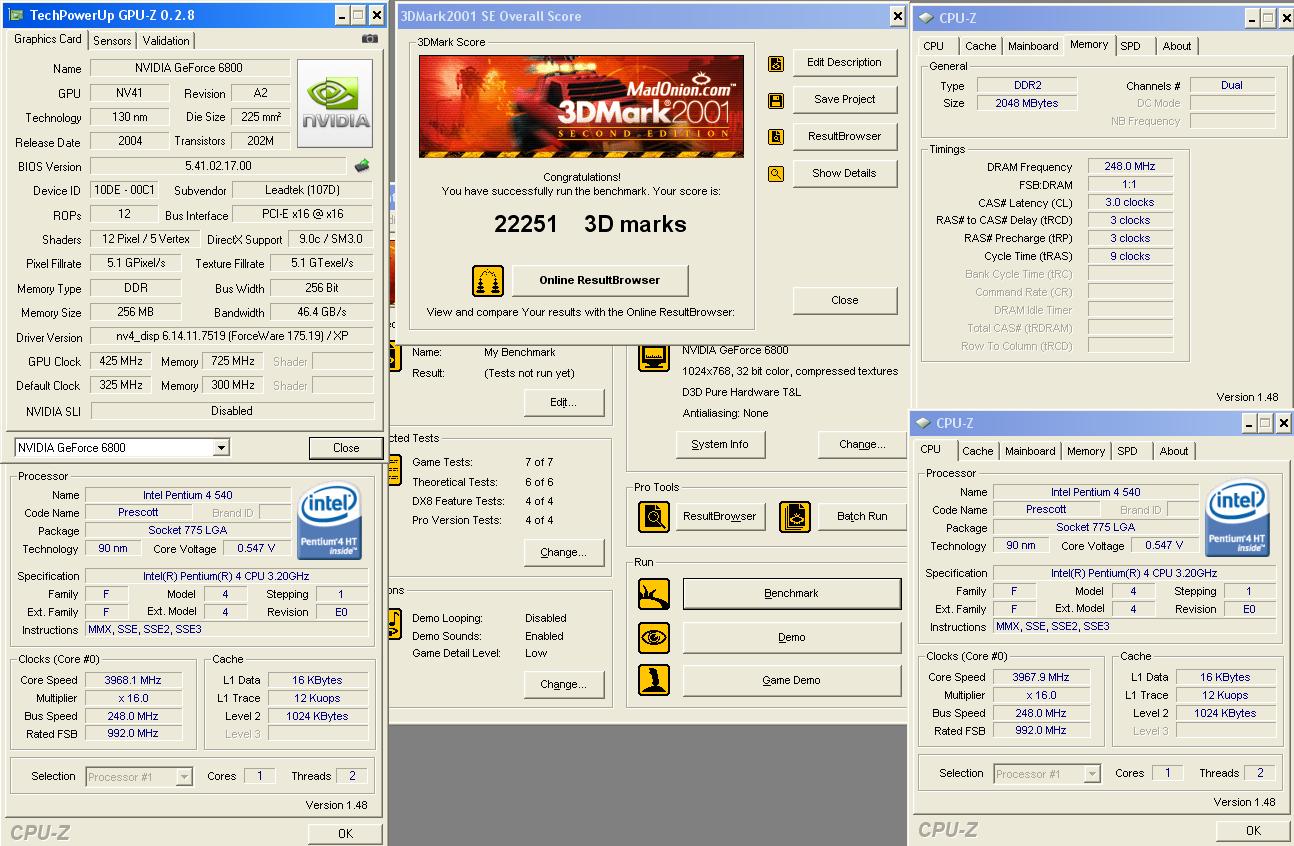Image resolution: width=1294 pixels, height=846 pixels.
Task: Click the Pro Tools ResultBrowser magnifier icon
Action: pos(654,517)
